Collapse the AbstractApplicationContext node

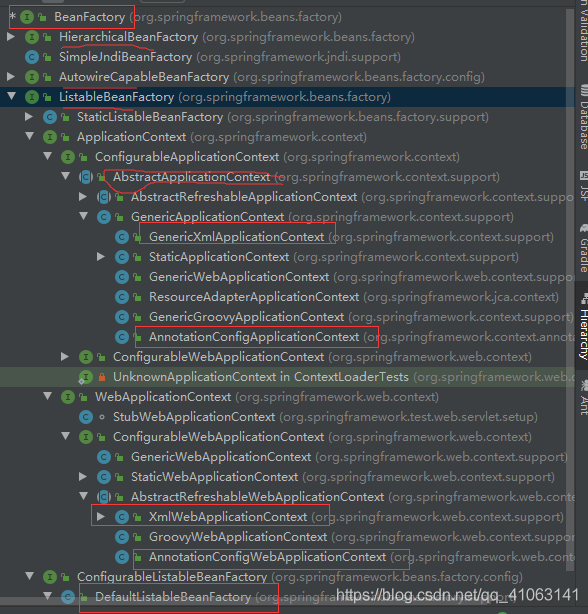click(66, 175)
